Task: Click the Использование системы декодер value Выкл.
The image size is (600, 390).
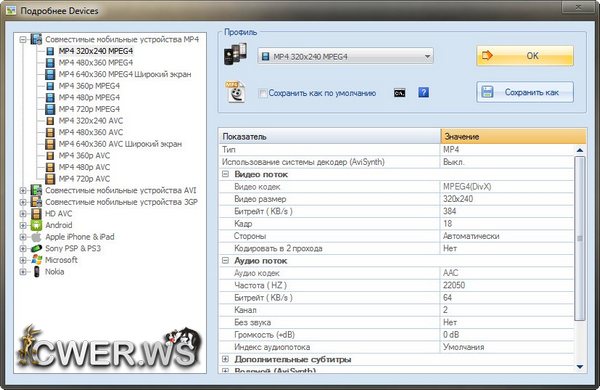Action: [453, 162]
